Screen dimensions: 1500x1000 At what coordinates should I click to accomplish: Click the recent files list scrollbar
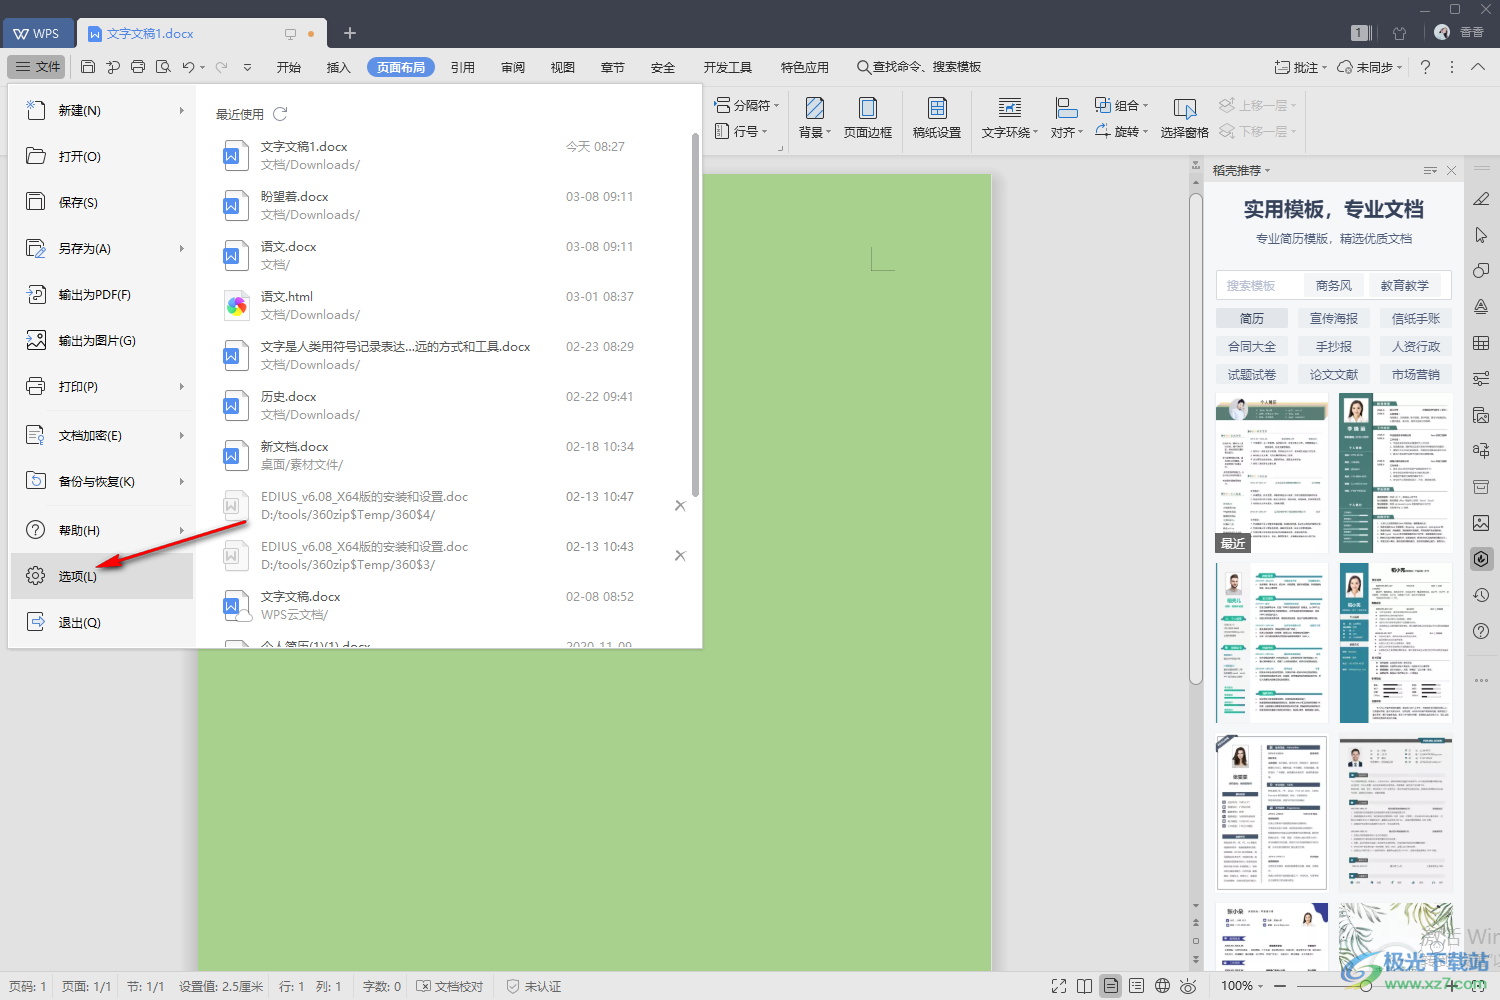(695, 315)
